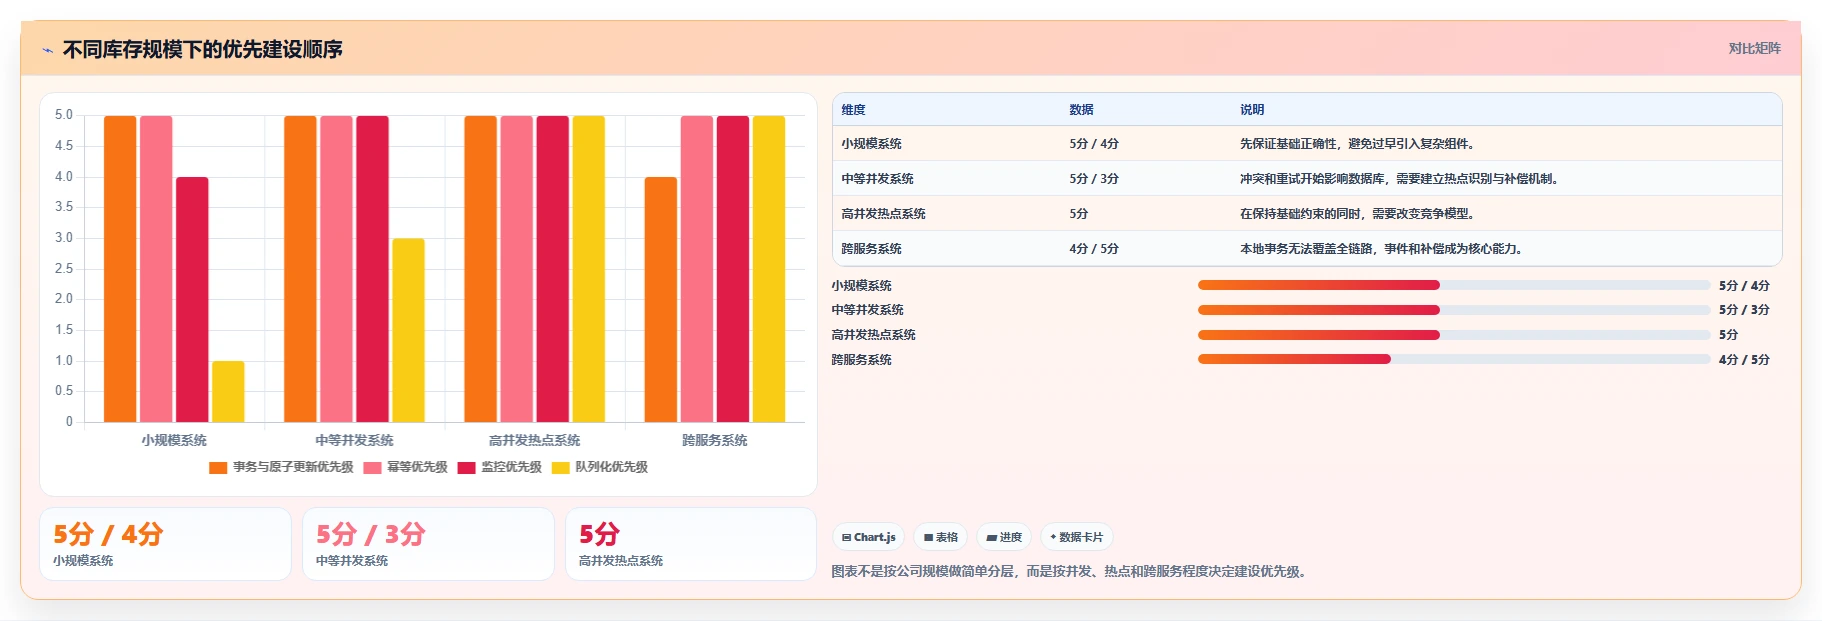Click the 高并发热点系统 label beside the progress bars
Viewport: 1822px width, 621px height.
[873, 335]
